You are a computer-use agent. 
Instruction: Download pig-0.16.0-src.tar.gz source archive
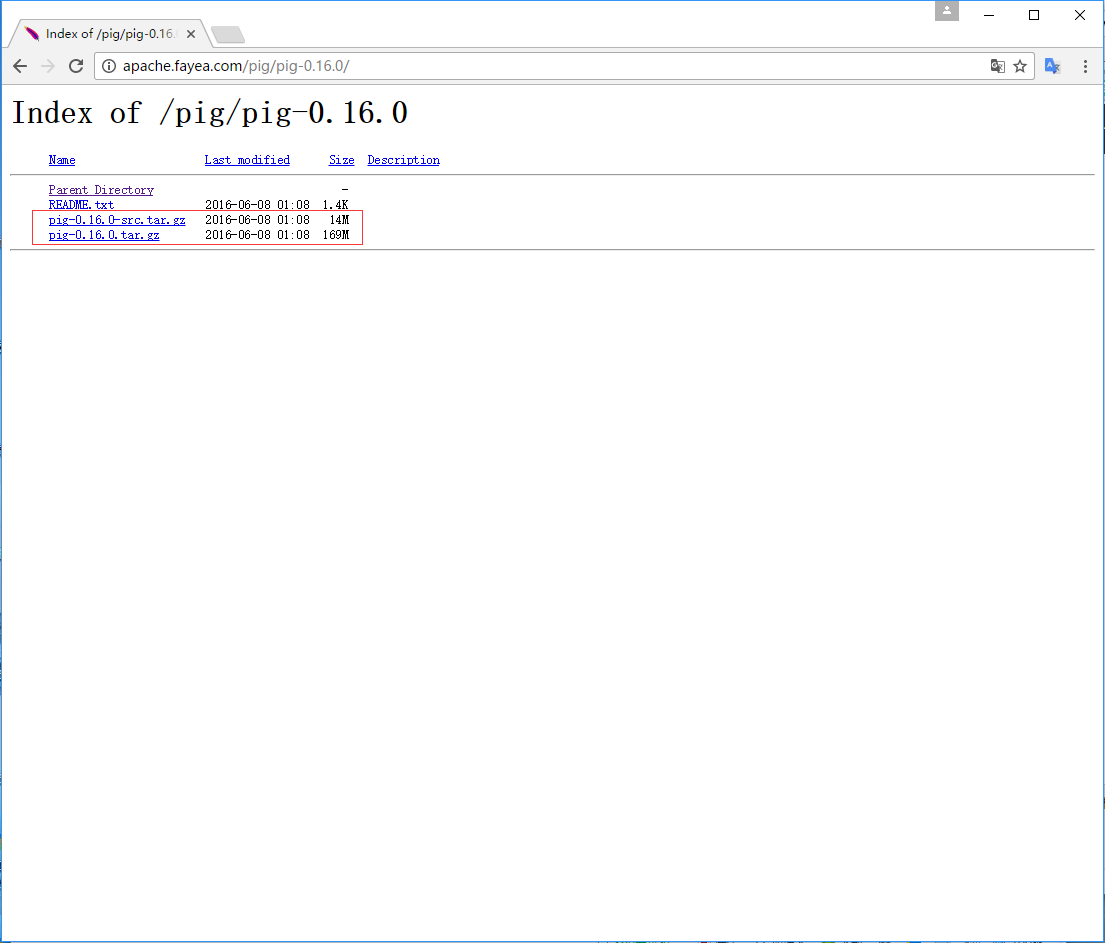(117, 220)
